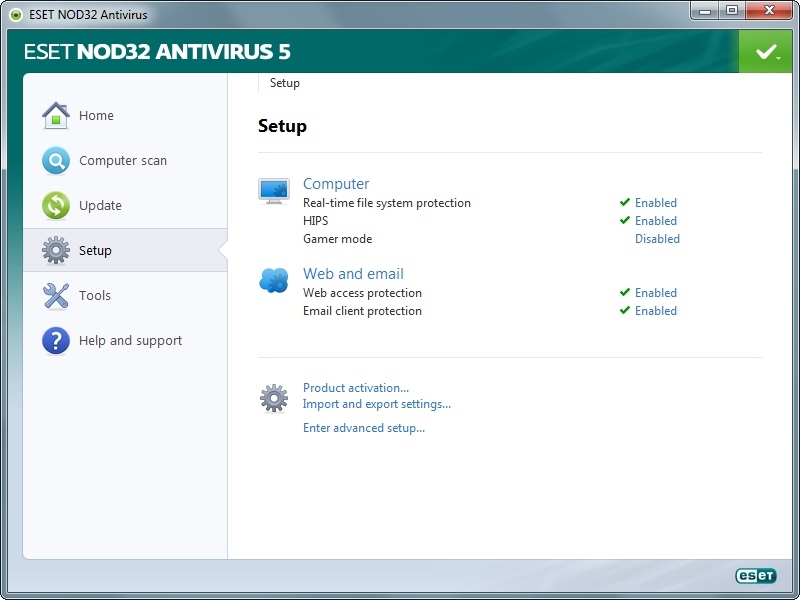Click the gear icon beside Product activation
Viewport: 800px width, 600px height.
tap(274, 398)
